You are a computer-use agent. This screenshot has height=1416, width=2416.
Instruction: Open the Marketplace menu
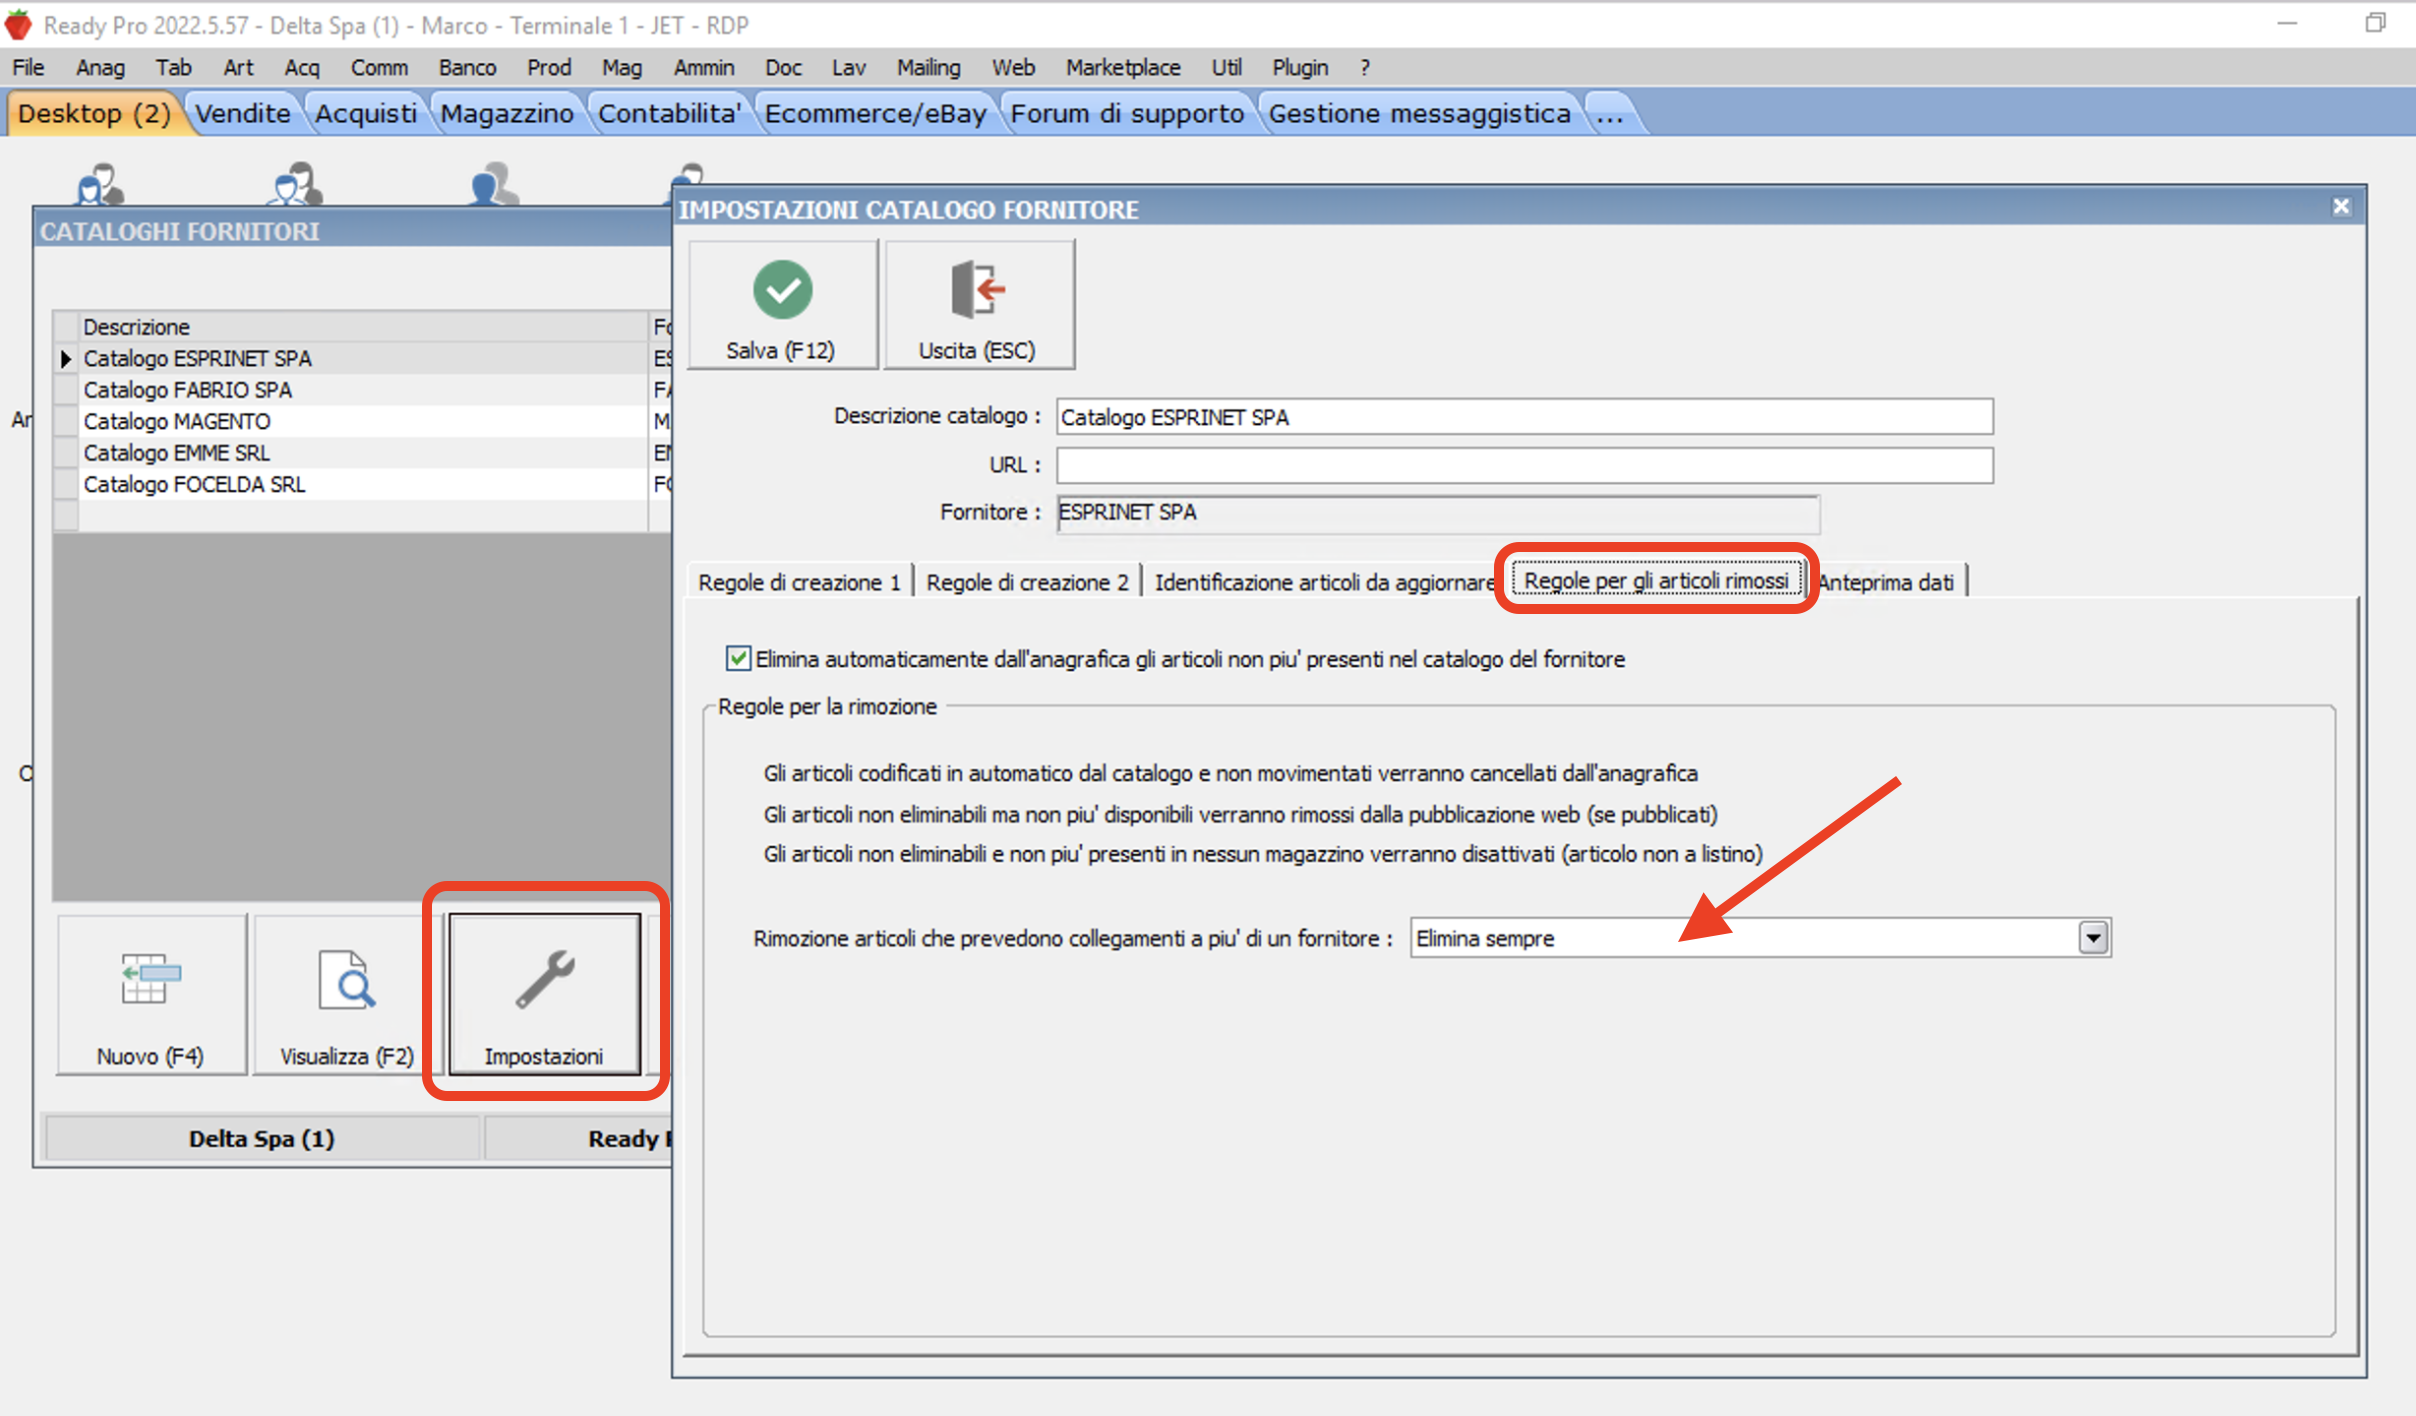tap(1123, 67)
